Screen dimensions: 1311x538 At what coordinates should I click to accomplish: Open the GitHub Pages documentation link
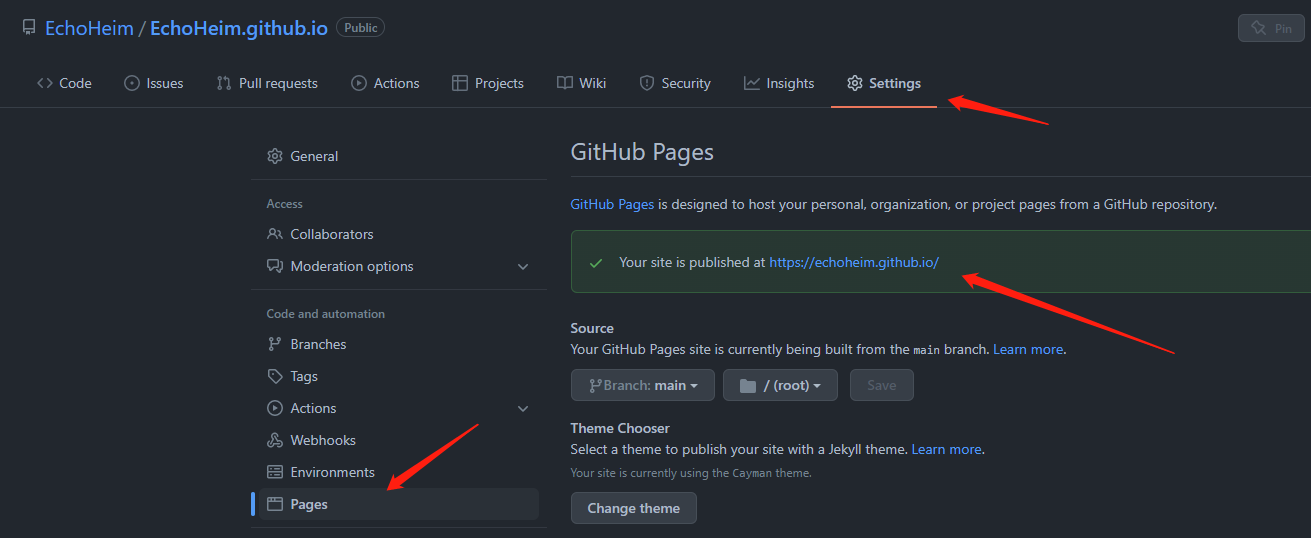click(x=612, y=204)
